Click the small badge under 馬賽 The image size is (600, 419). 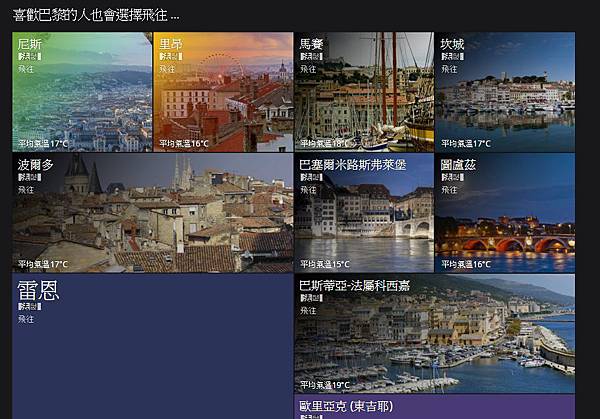[311, 57]
